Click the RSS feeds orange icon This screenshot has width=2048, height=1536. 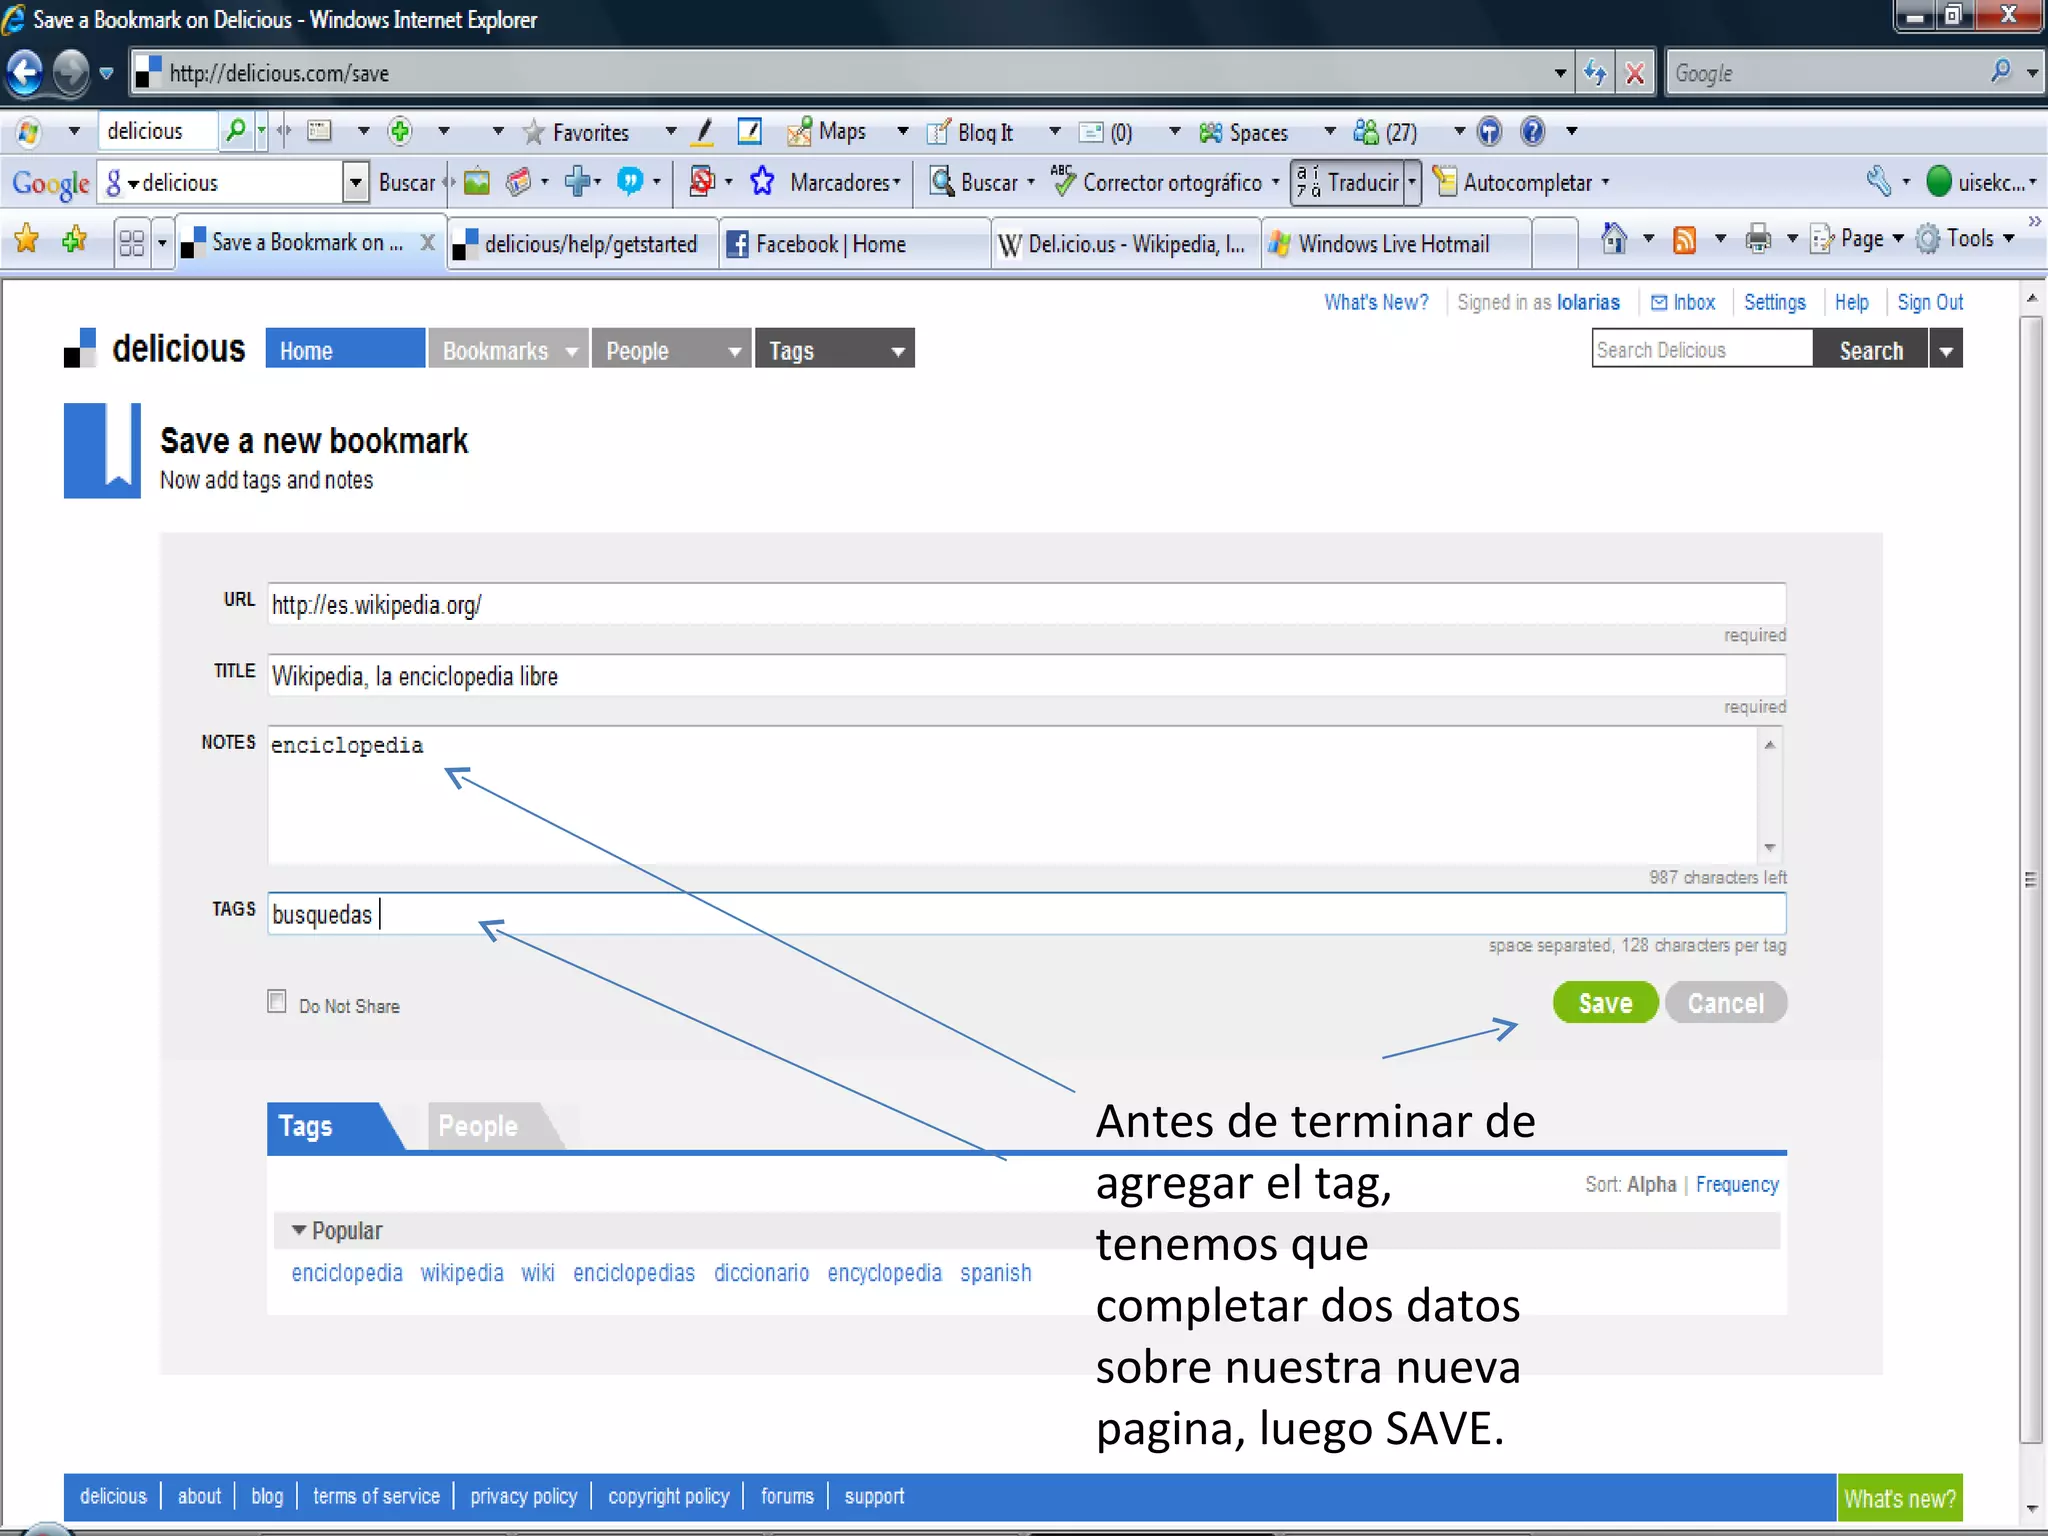tap(1684, 240)
